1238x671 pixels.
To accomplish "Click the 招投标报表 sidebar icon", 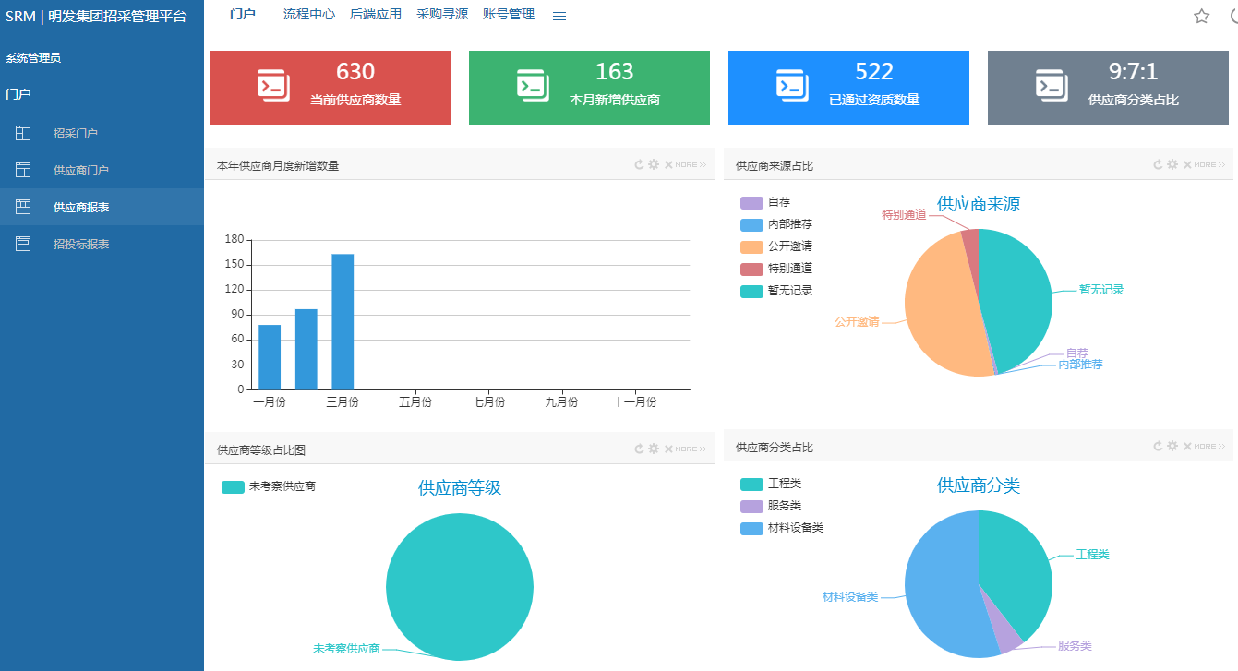I will pyautogui.click(x=23, y=243).
